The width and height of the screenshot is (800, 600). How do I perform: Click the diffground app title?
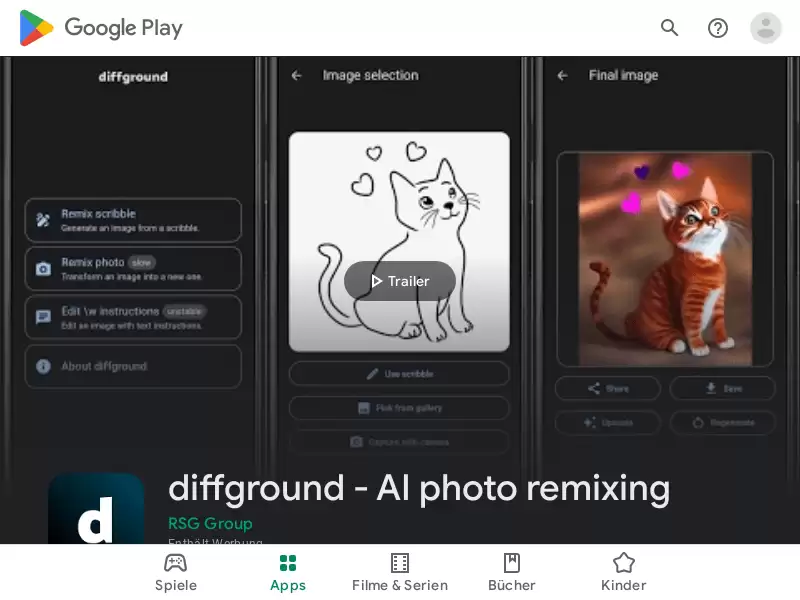[x=419, y=488]
